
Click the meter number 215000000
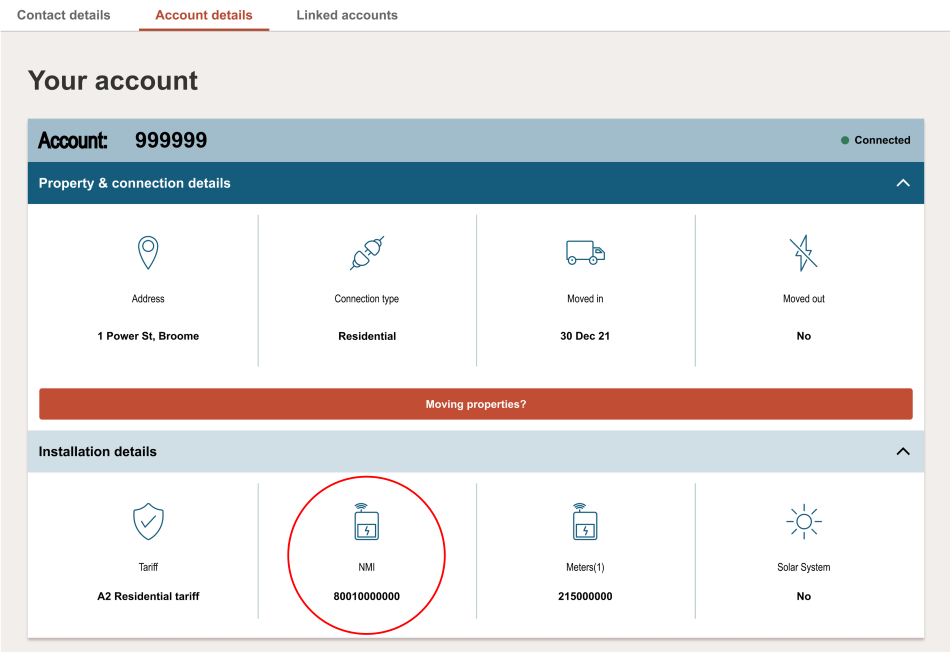click(x=585, y=596)
